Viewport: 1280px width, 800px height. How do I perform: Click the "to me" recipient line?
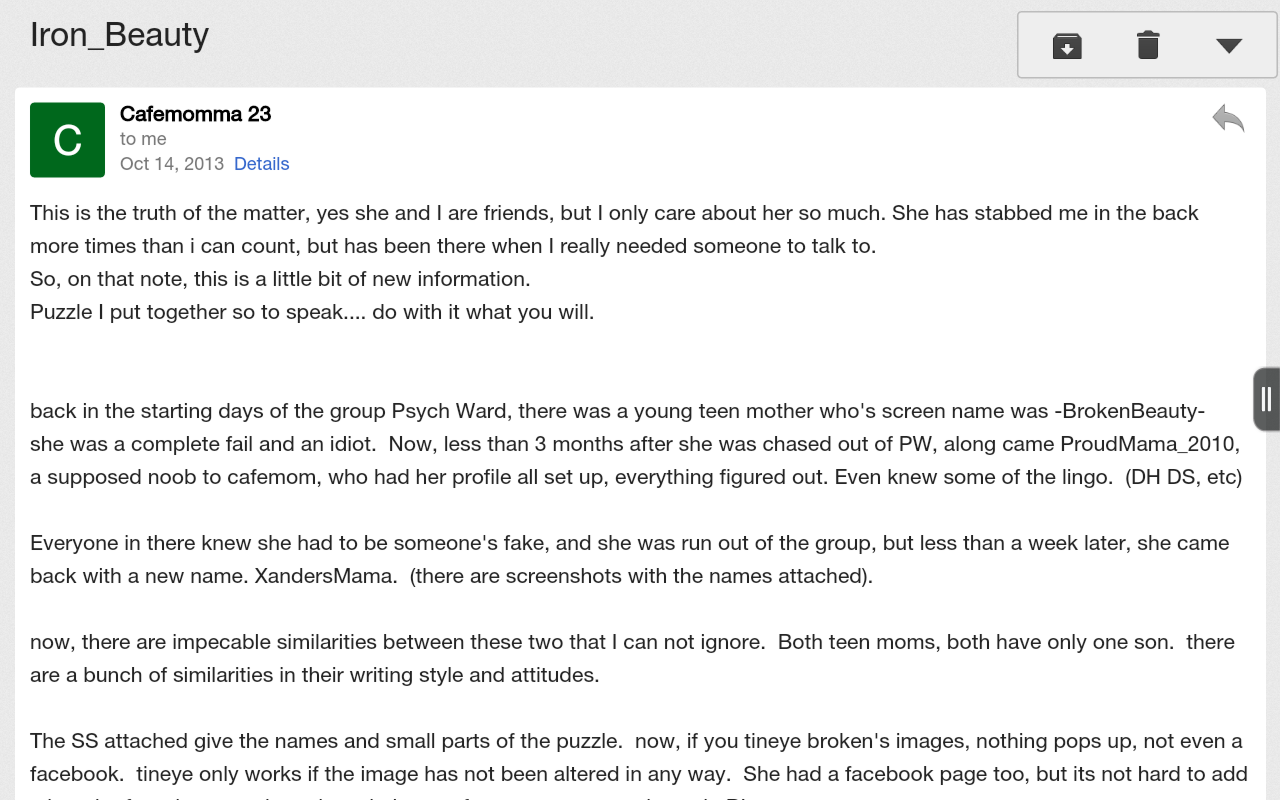pyautogui.click(x=143, y=139)
